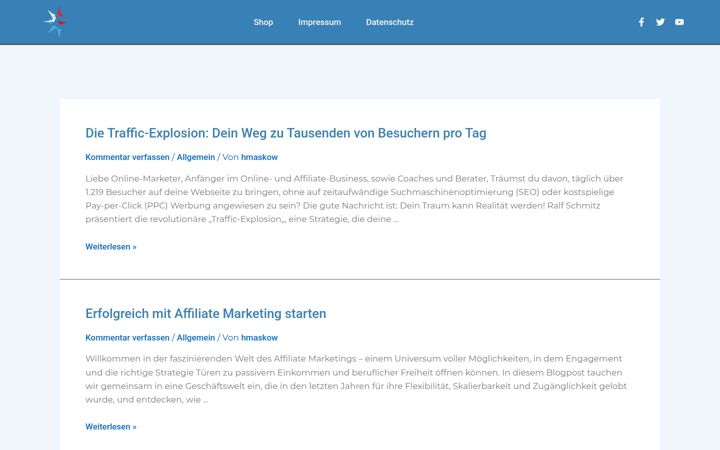Image resolution: width=720 pixels, height=450 pixels.
Task: Open the Erfolgreich mit Affiliate Marketing title
Action: (x=206, y=314)
